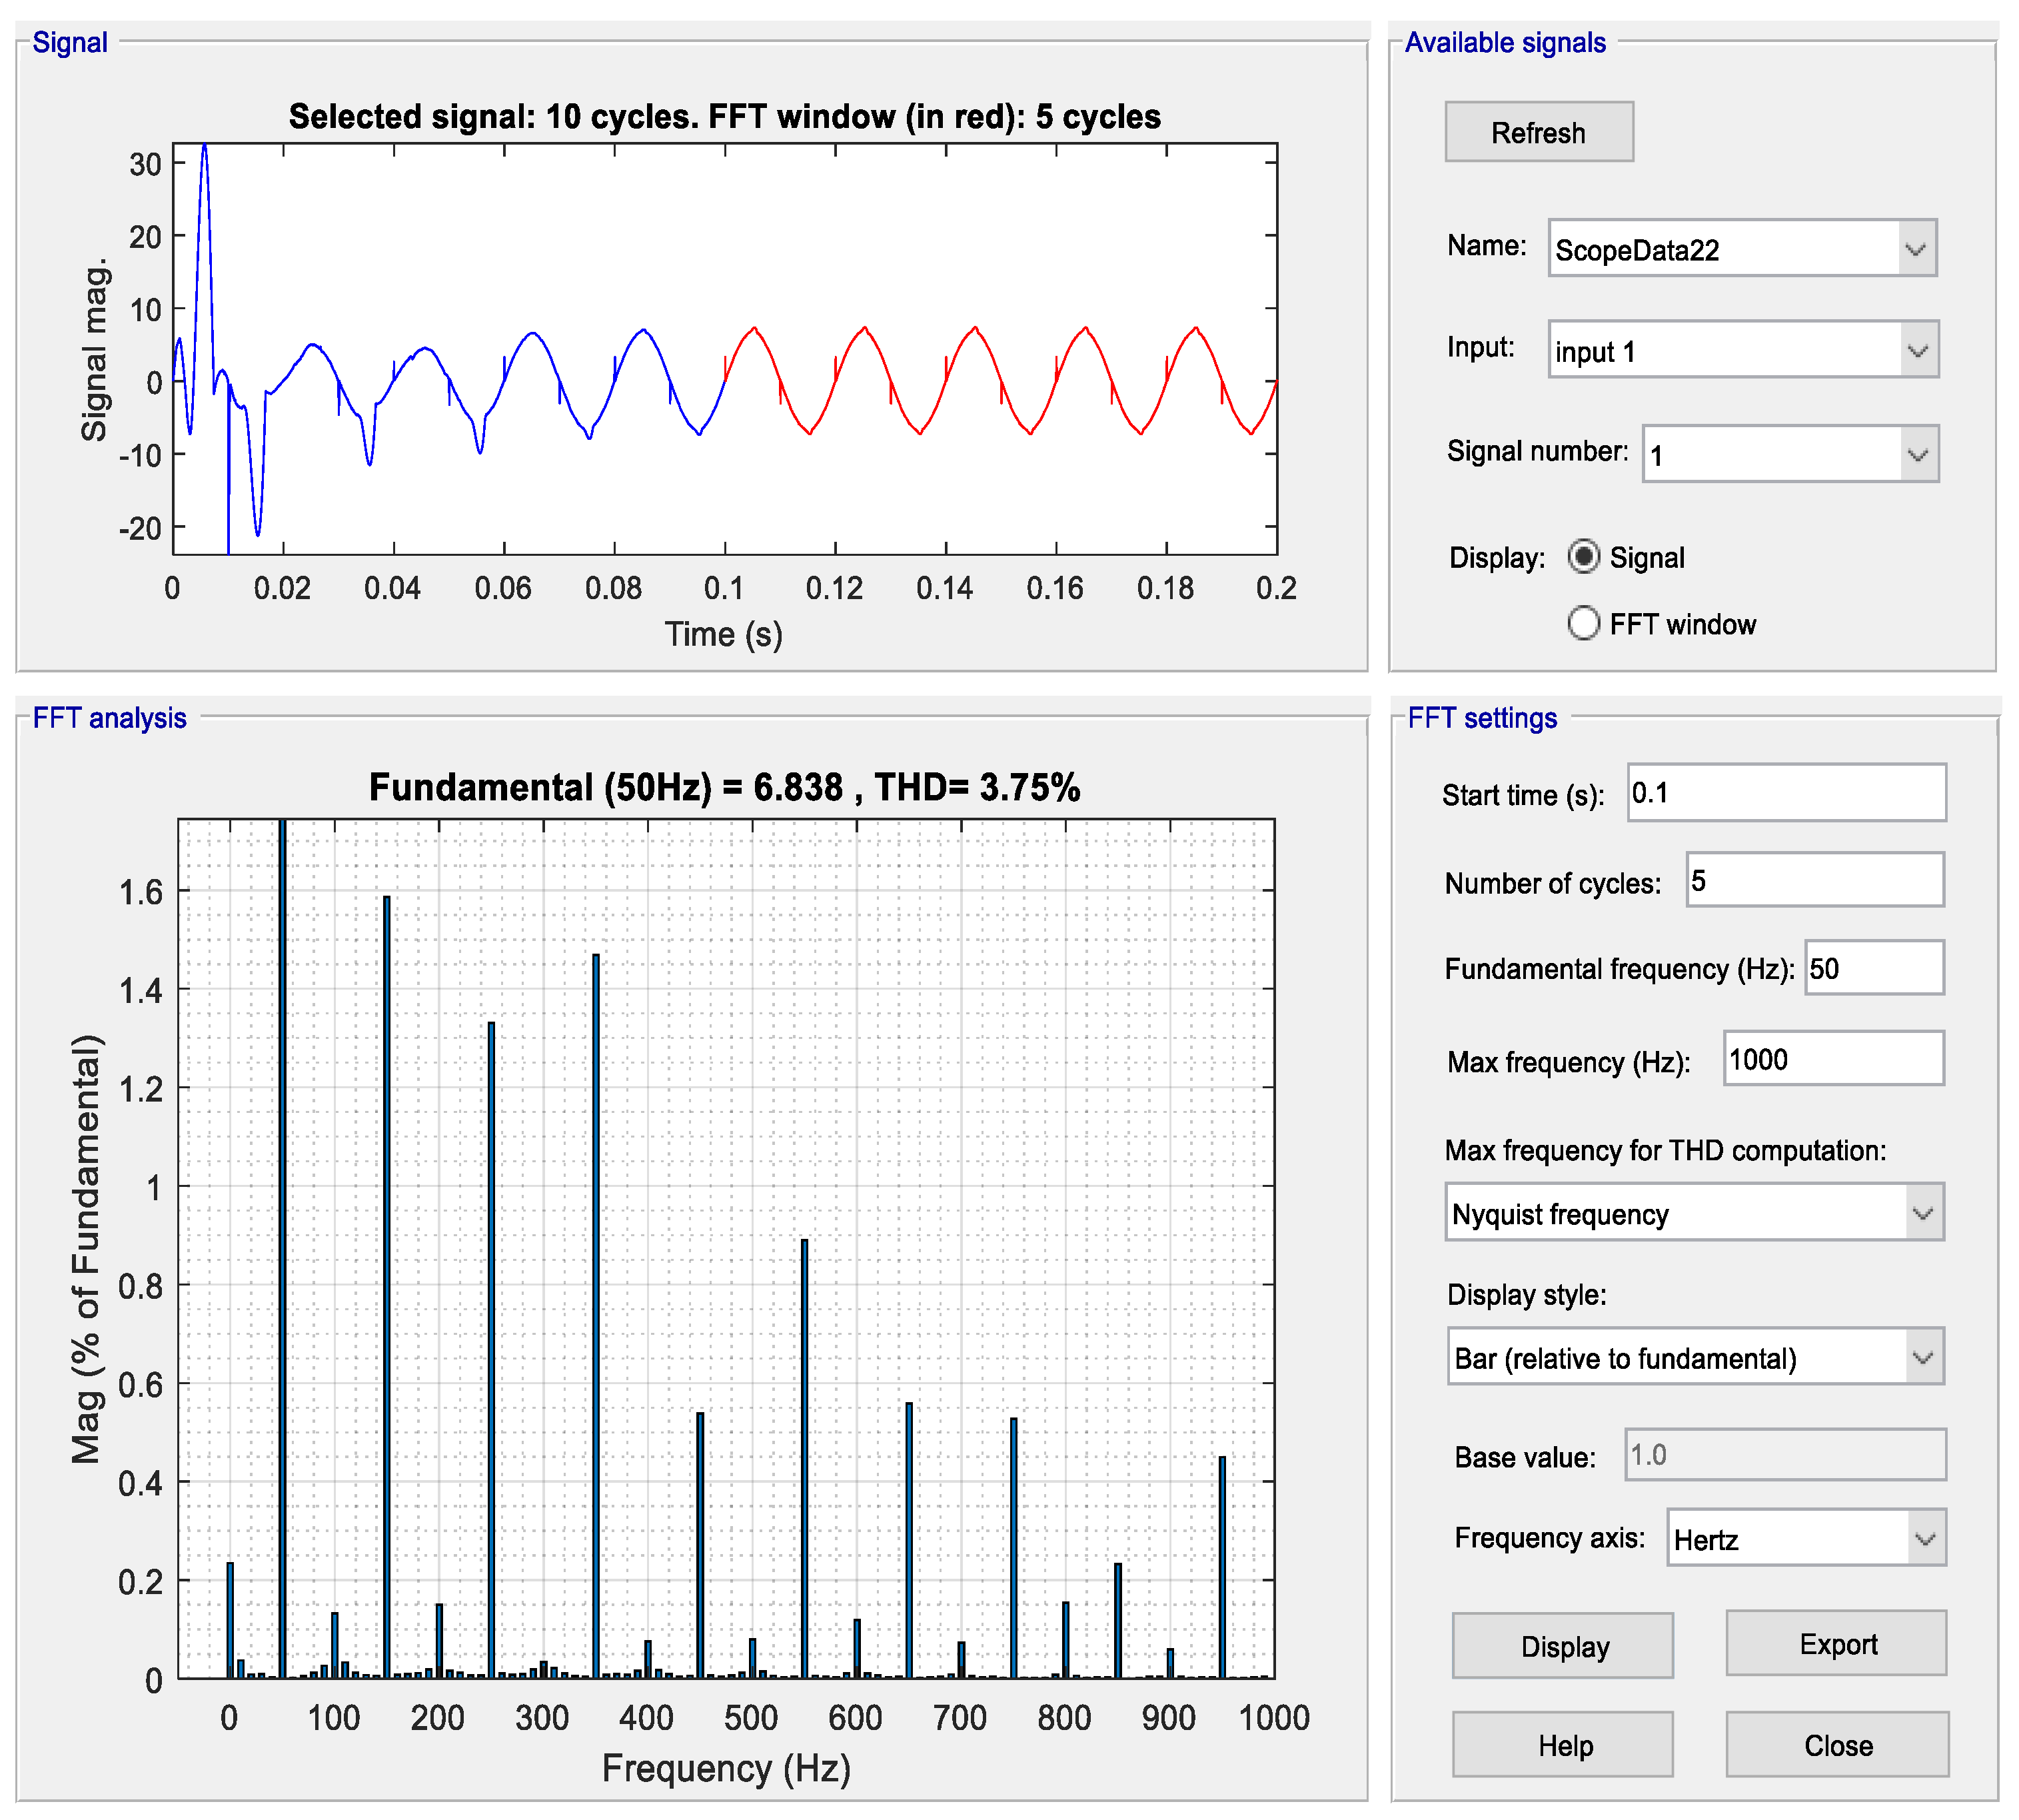Open Help for the FFT tool
This screenshot has height=1820, width=2019.
pyautogui.click(x=1562, y=1745)
